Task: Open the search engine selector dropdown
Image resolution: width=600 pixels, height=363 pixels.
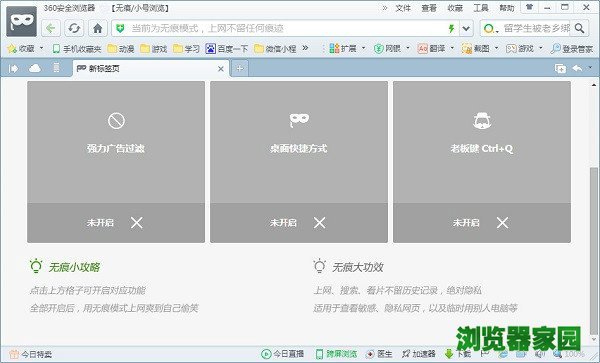Action: [491, 28]
